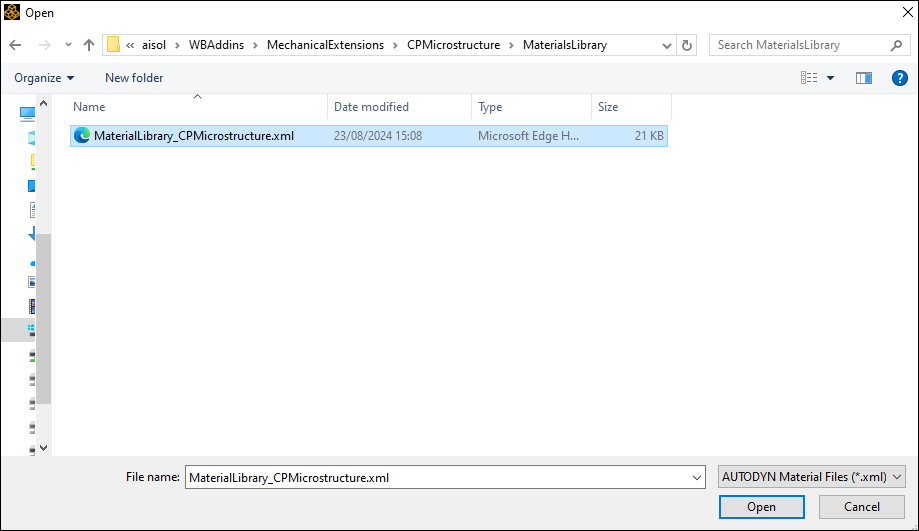
Task: Click the File name text field
Action: point(438,478)
